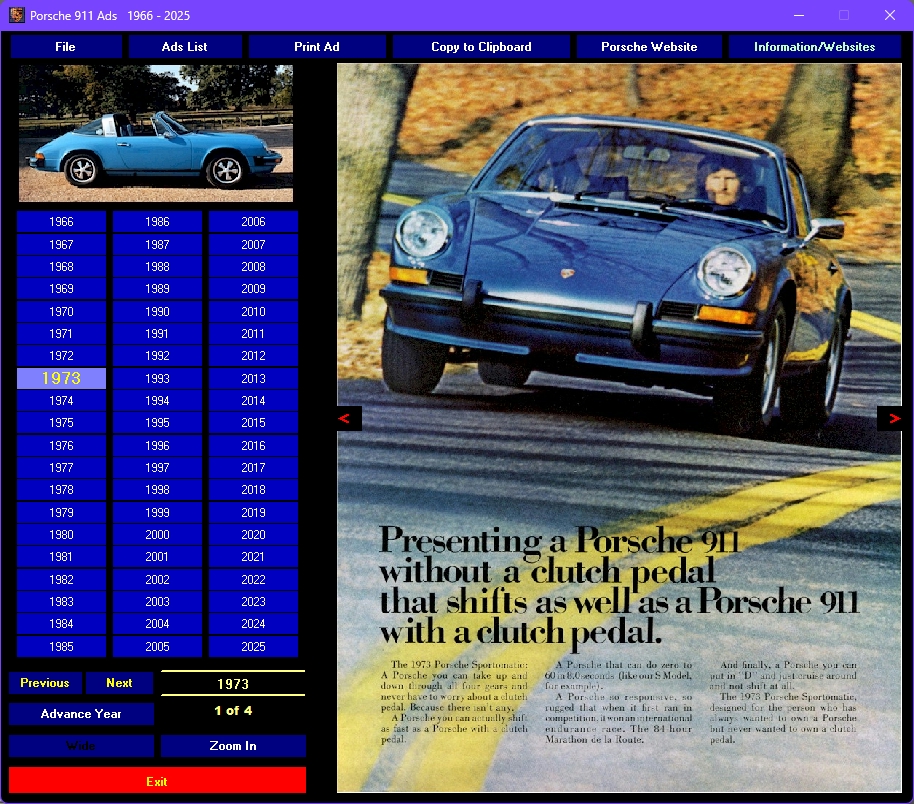Go to the Previous ad

pyautogui.click(x=45, y=683)
